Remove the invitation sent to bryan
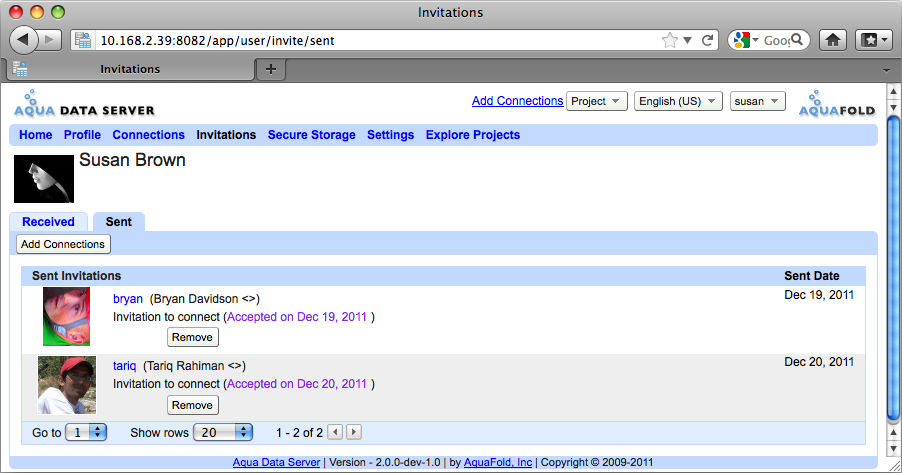The height and width of the screenshot is (473, 902). (x=193, y=337)
